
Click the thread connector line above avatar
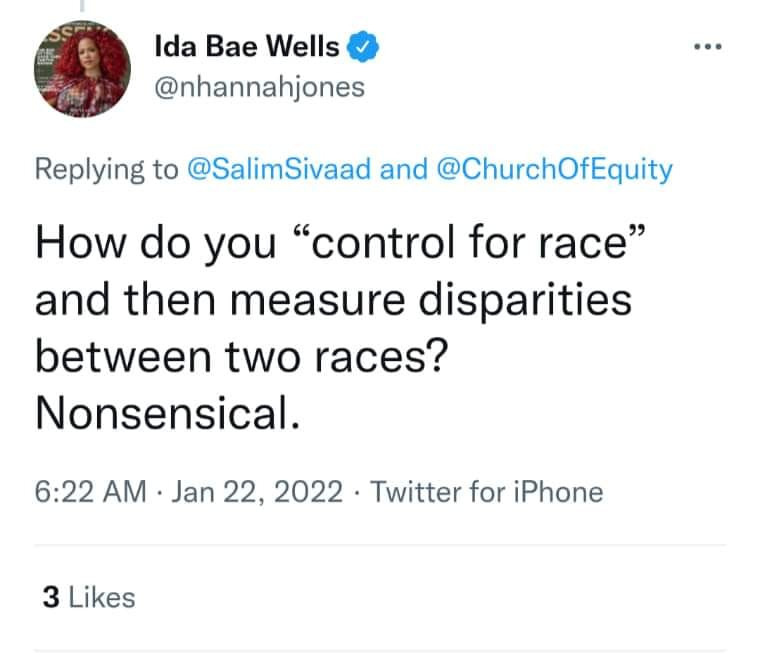[82, 5]
